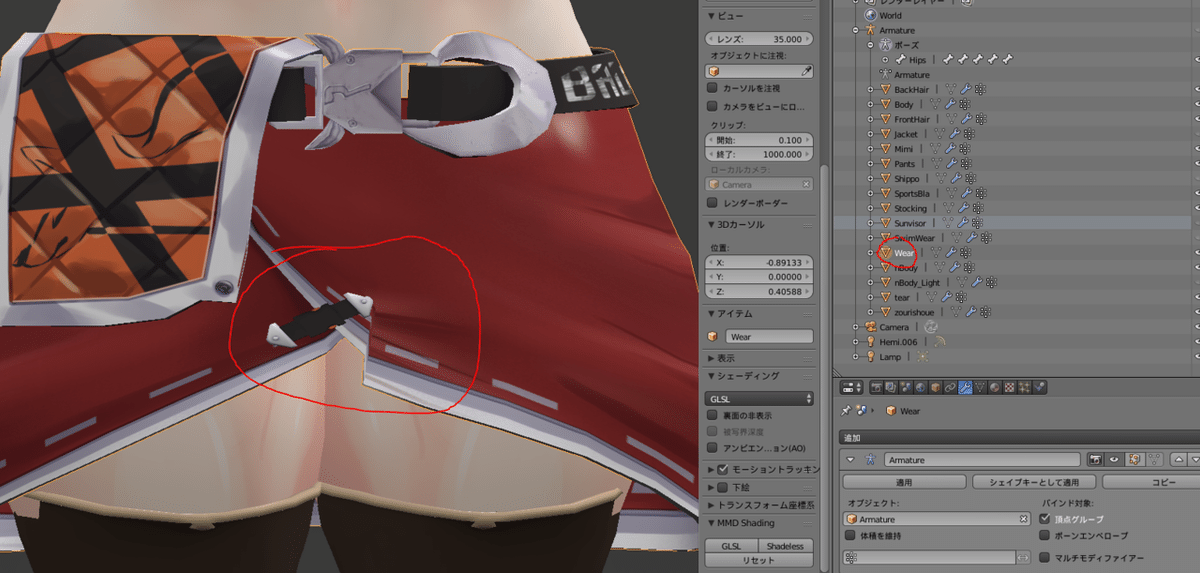This screenshot has width=1200, height=573.
Task: Expand the Body object in outliner
Action: pos(870,104)
